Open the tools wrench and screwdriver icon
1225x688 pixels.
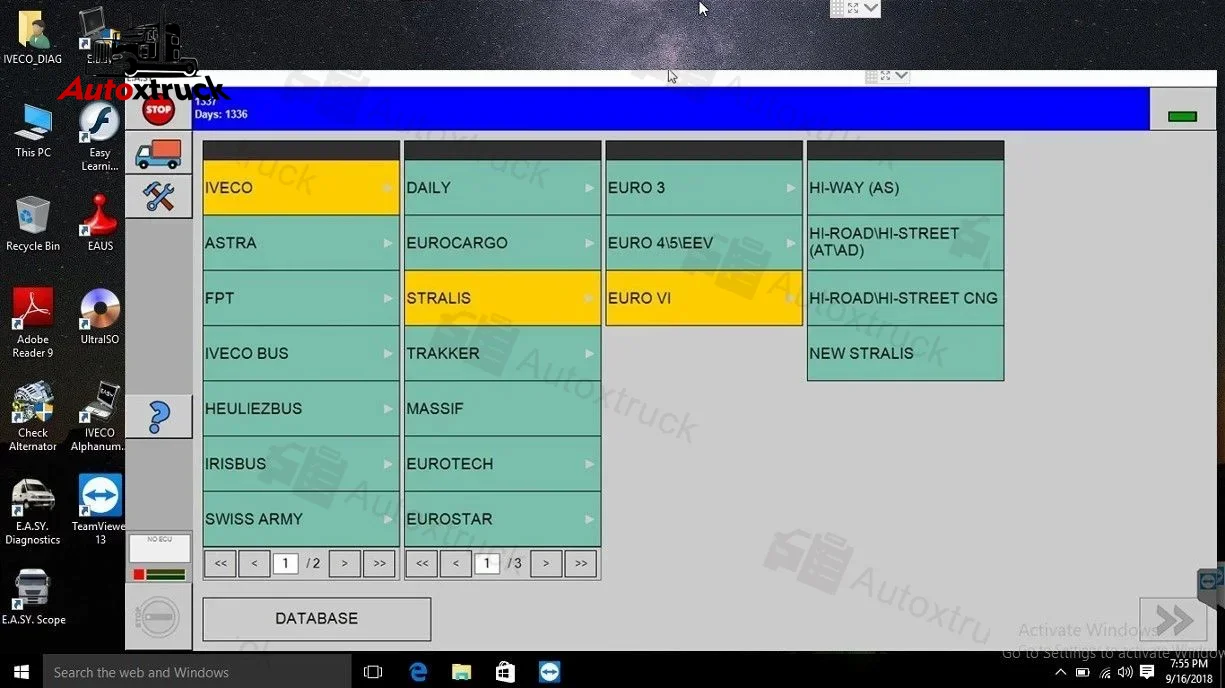(158, 196)
